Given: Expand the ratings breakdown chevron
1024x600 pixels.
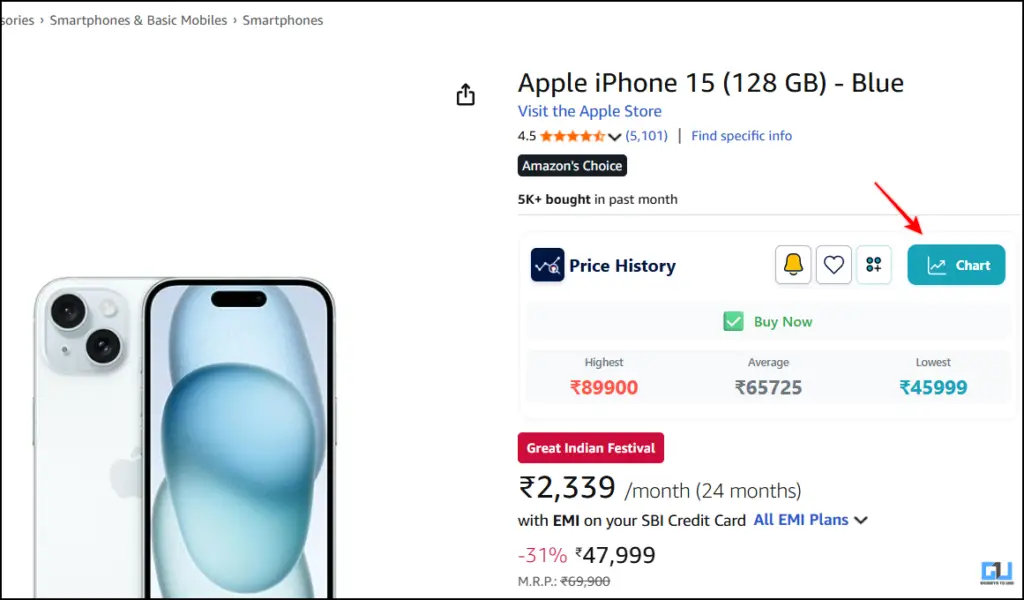Looking at the screenshot, I should point(614,137).
